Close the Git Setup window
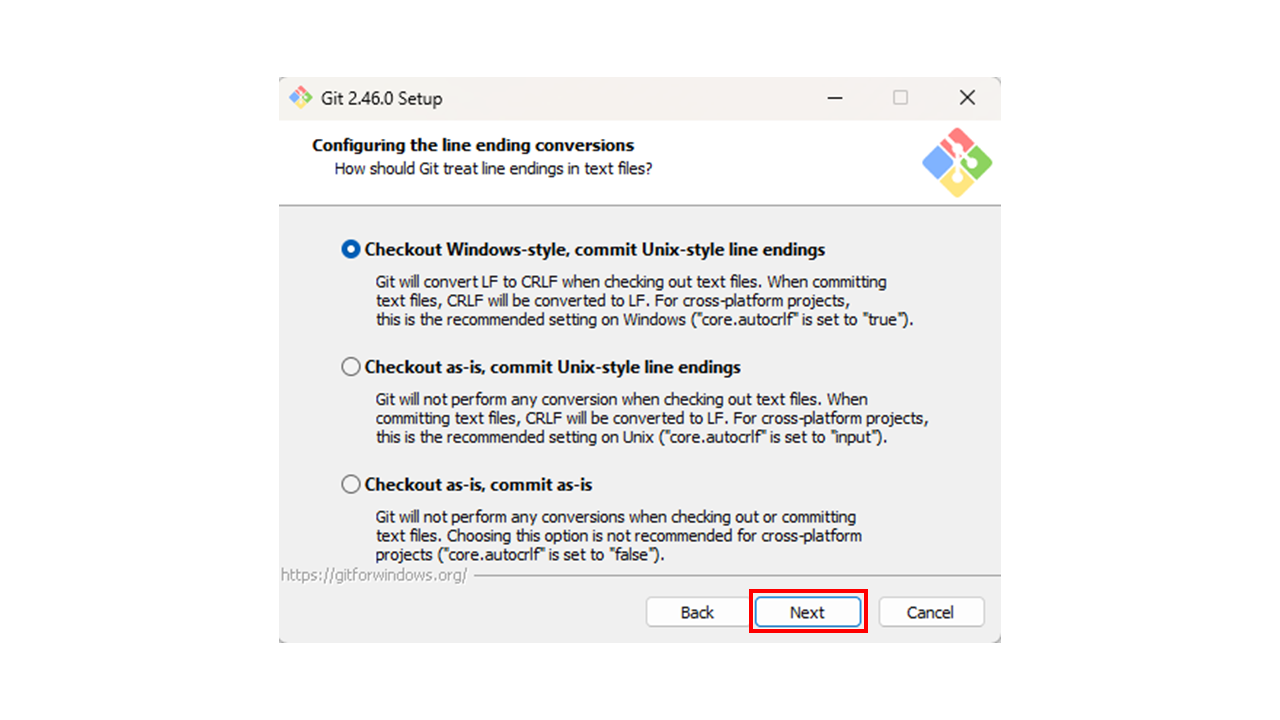The image size is (1280, 720). tap(967, 98)
